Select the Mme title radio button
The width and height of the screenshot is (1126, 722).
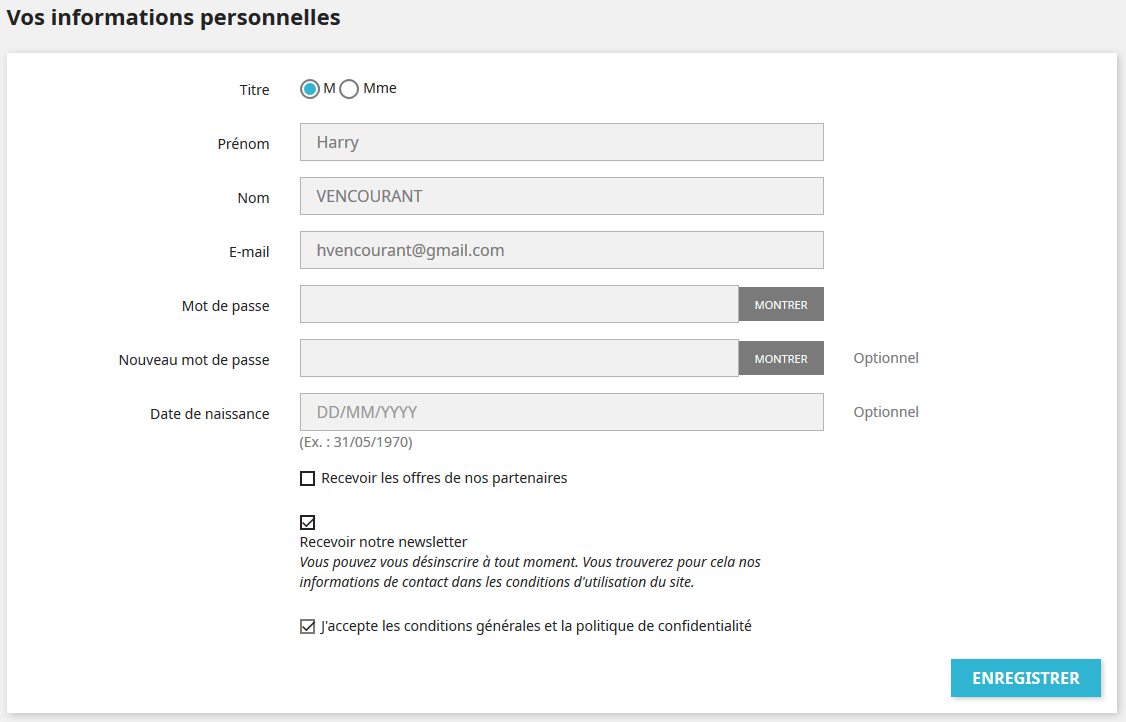coord(349,89)
